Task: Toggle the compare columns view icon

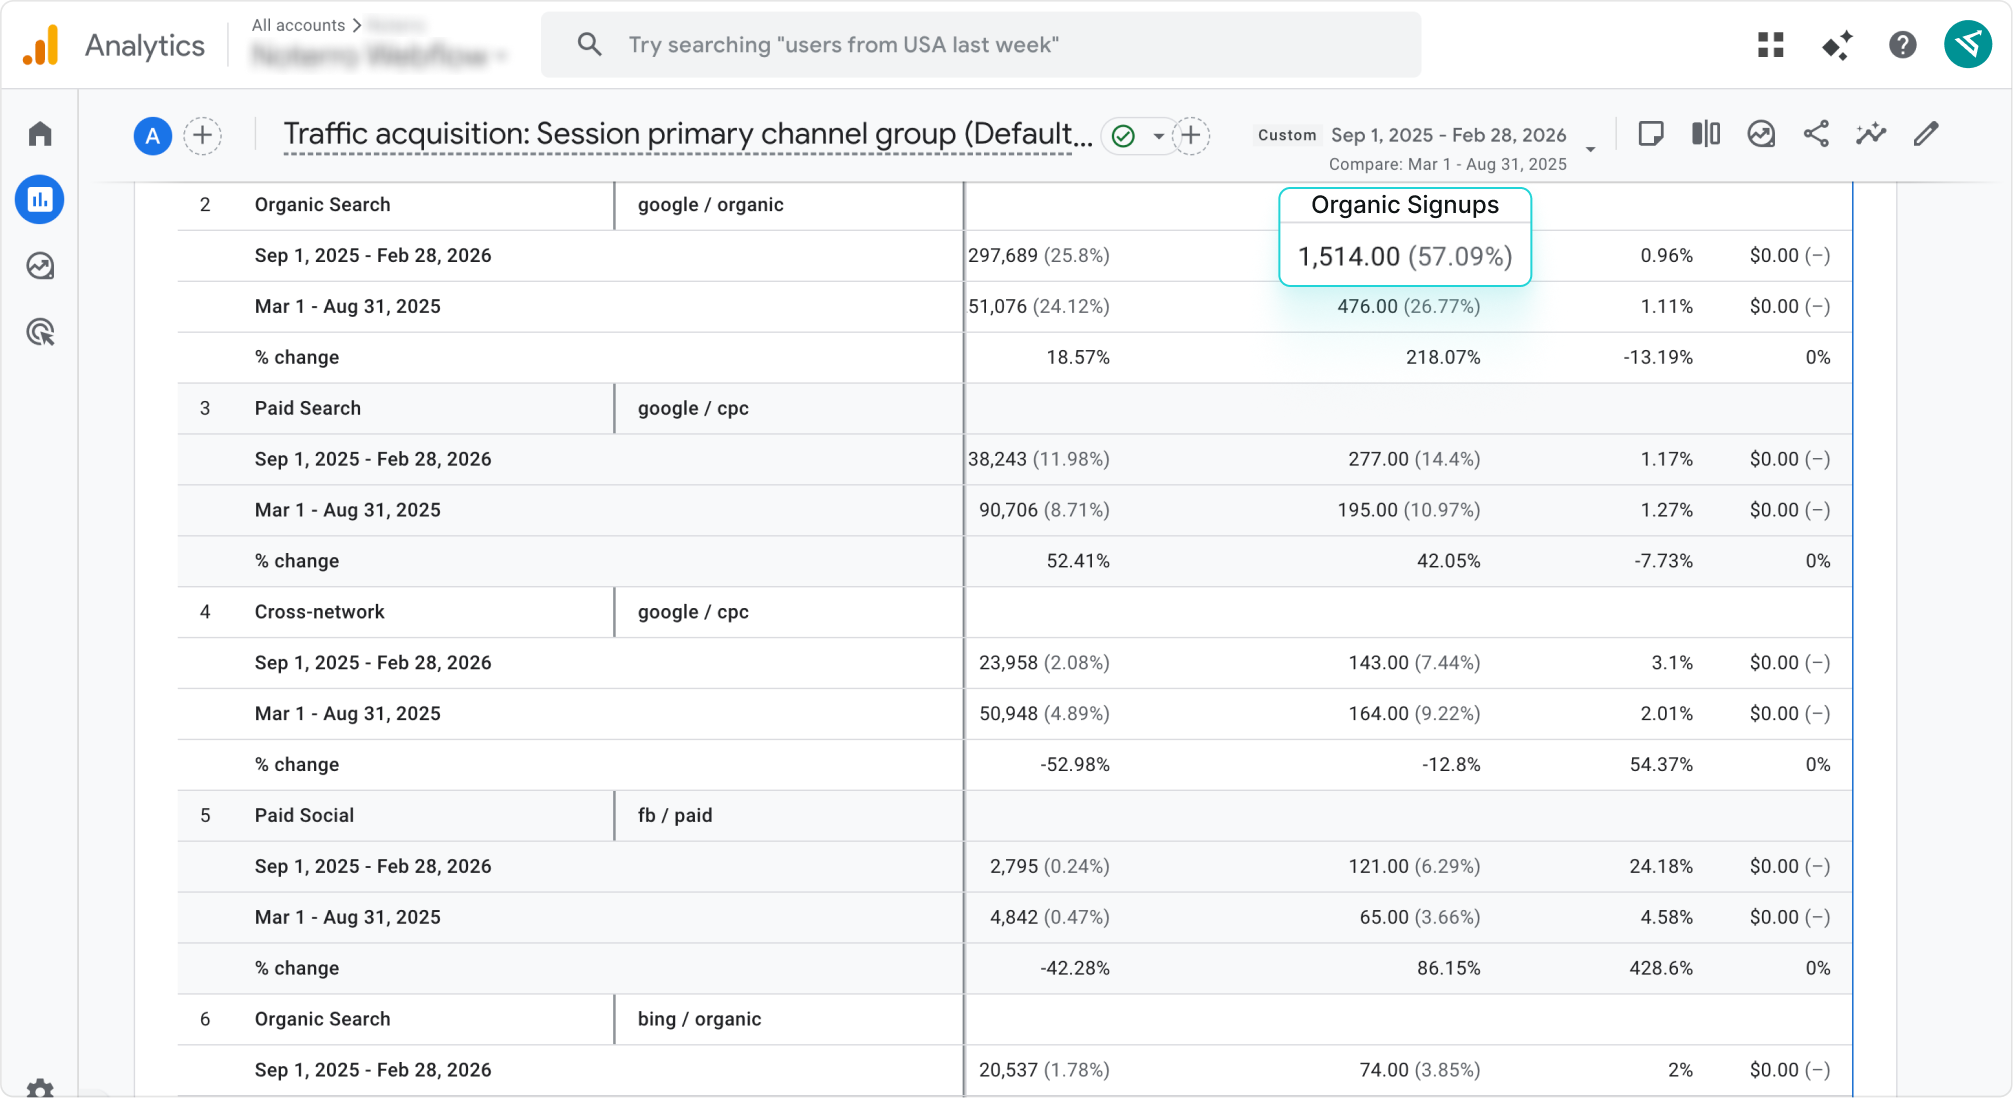Action: pos(1706,134)
